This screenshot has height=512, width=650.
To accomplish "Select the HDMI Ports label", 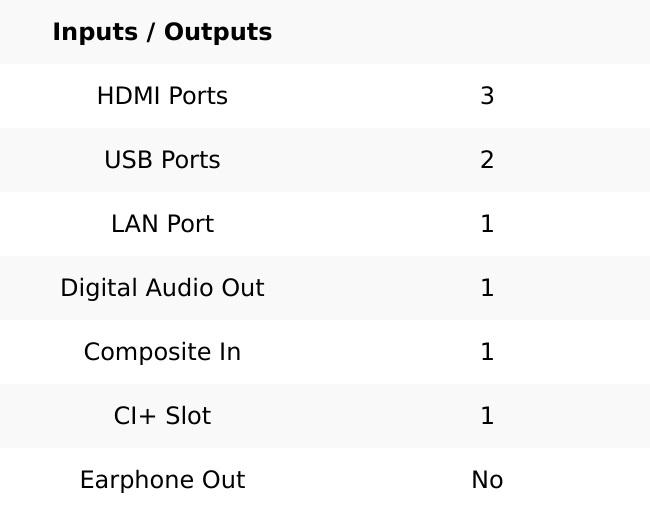I will pyautogui.click(x=162, y=96).
